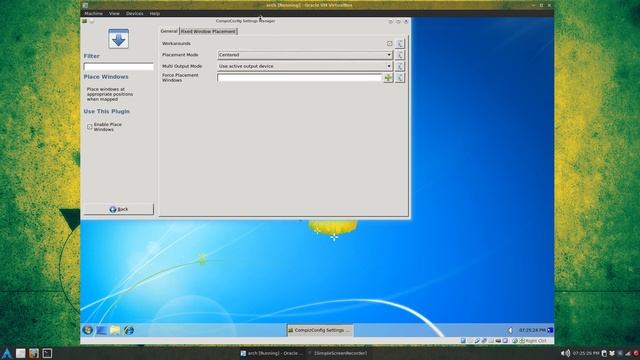Click the Place Windows plugin arrow icon
Viewport: 640px width, 360px height.
pyautogui.click(x=118, y=39)
